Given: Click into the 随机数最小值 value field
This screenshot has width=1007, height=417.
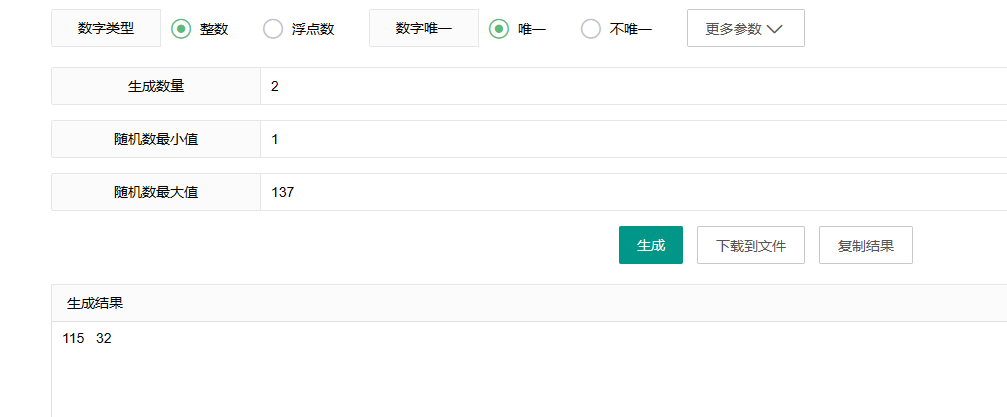Looking at the screenshot, I should [x=633, y=139].
